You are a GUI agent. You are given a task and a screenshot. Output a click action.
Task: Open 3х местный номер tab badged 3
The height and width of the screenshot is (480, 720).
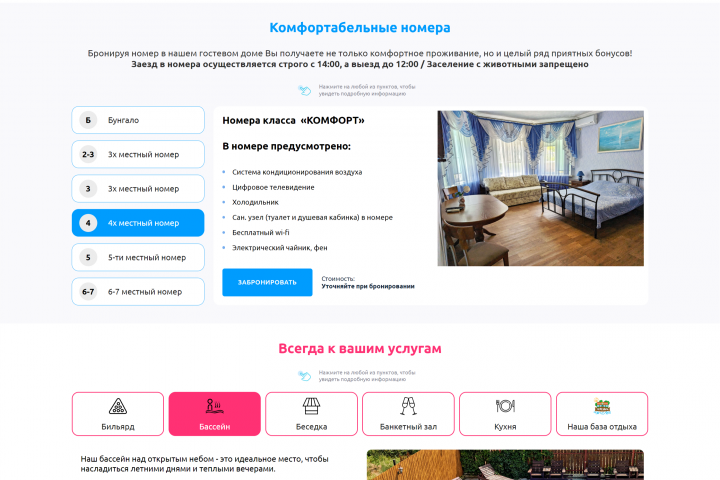click(x=138, y=188)
